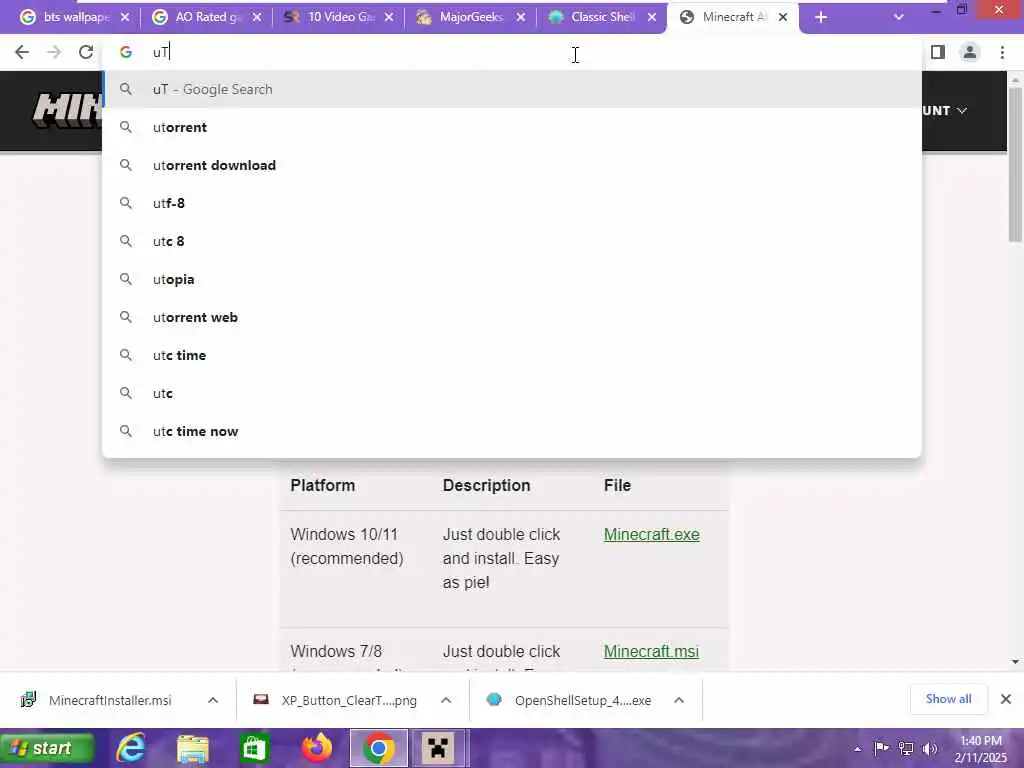This screenshot has height=768, width=1024.
Task: Reload the current page
Action: tap(86, 52)
